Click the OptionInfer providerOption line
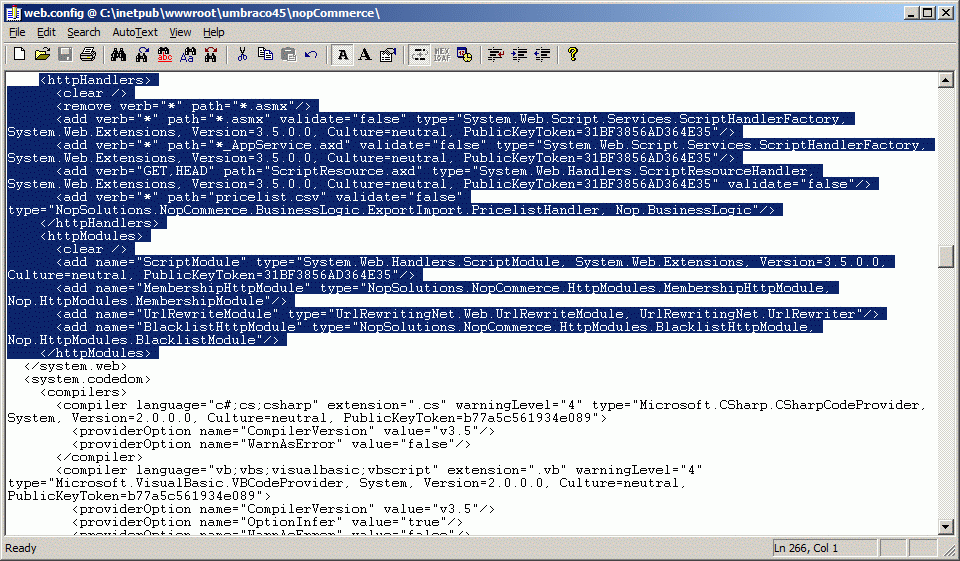 268,522
